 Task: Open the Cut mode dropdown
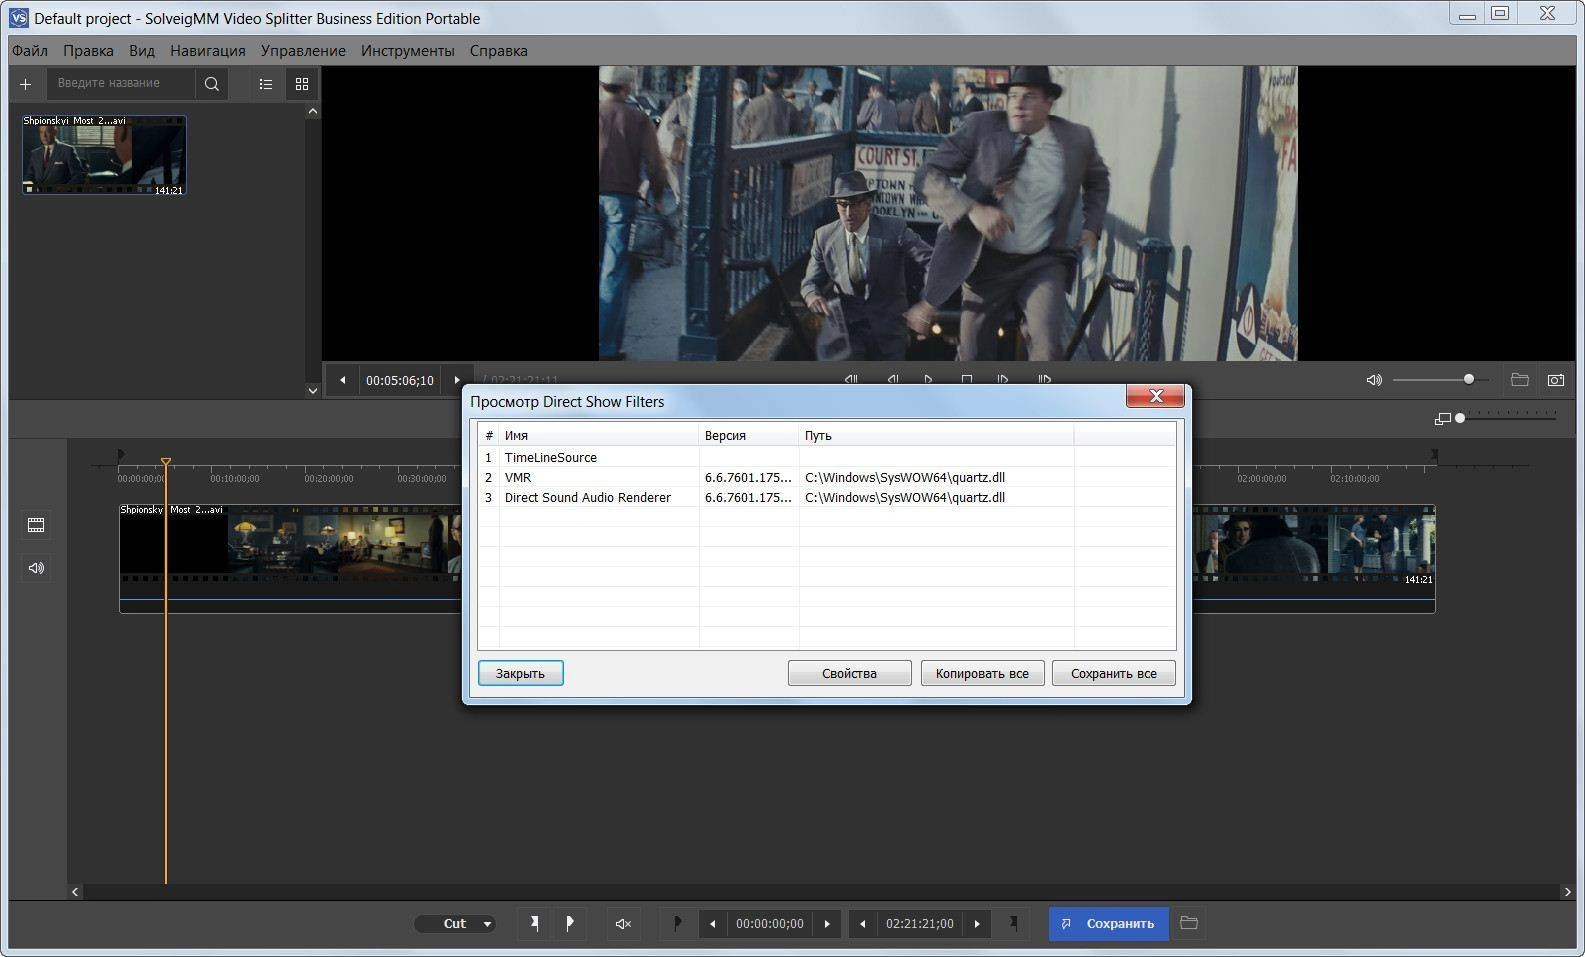pos(456,923)
